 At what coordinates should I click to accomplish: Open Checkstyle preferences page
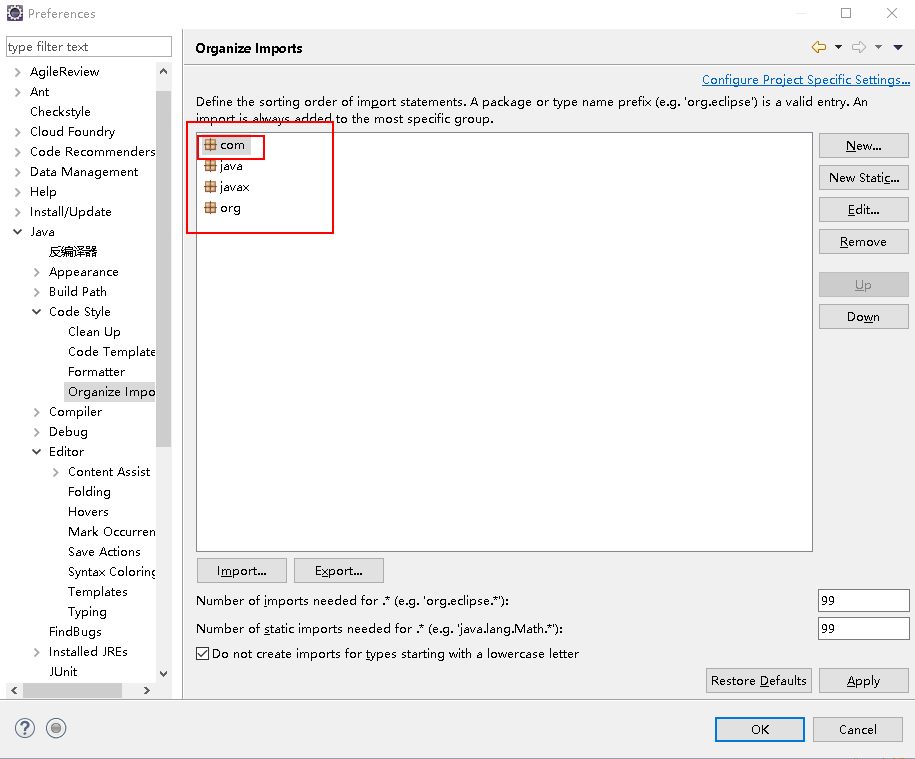point(60,111)
